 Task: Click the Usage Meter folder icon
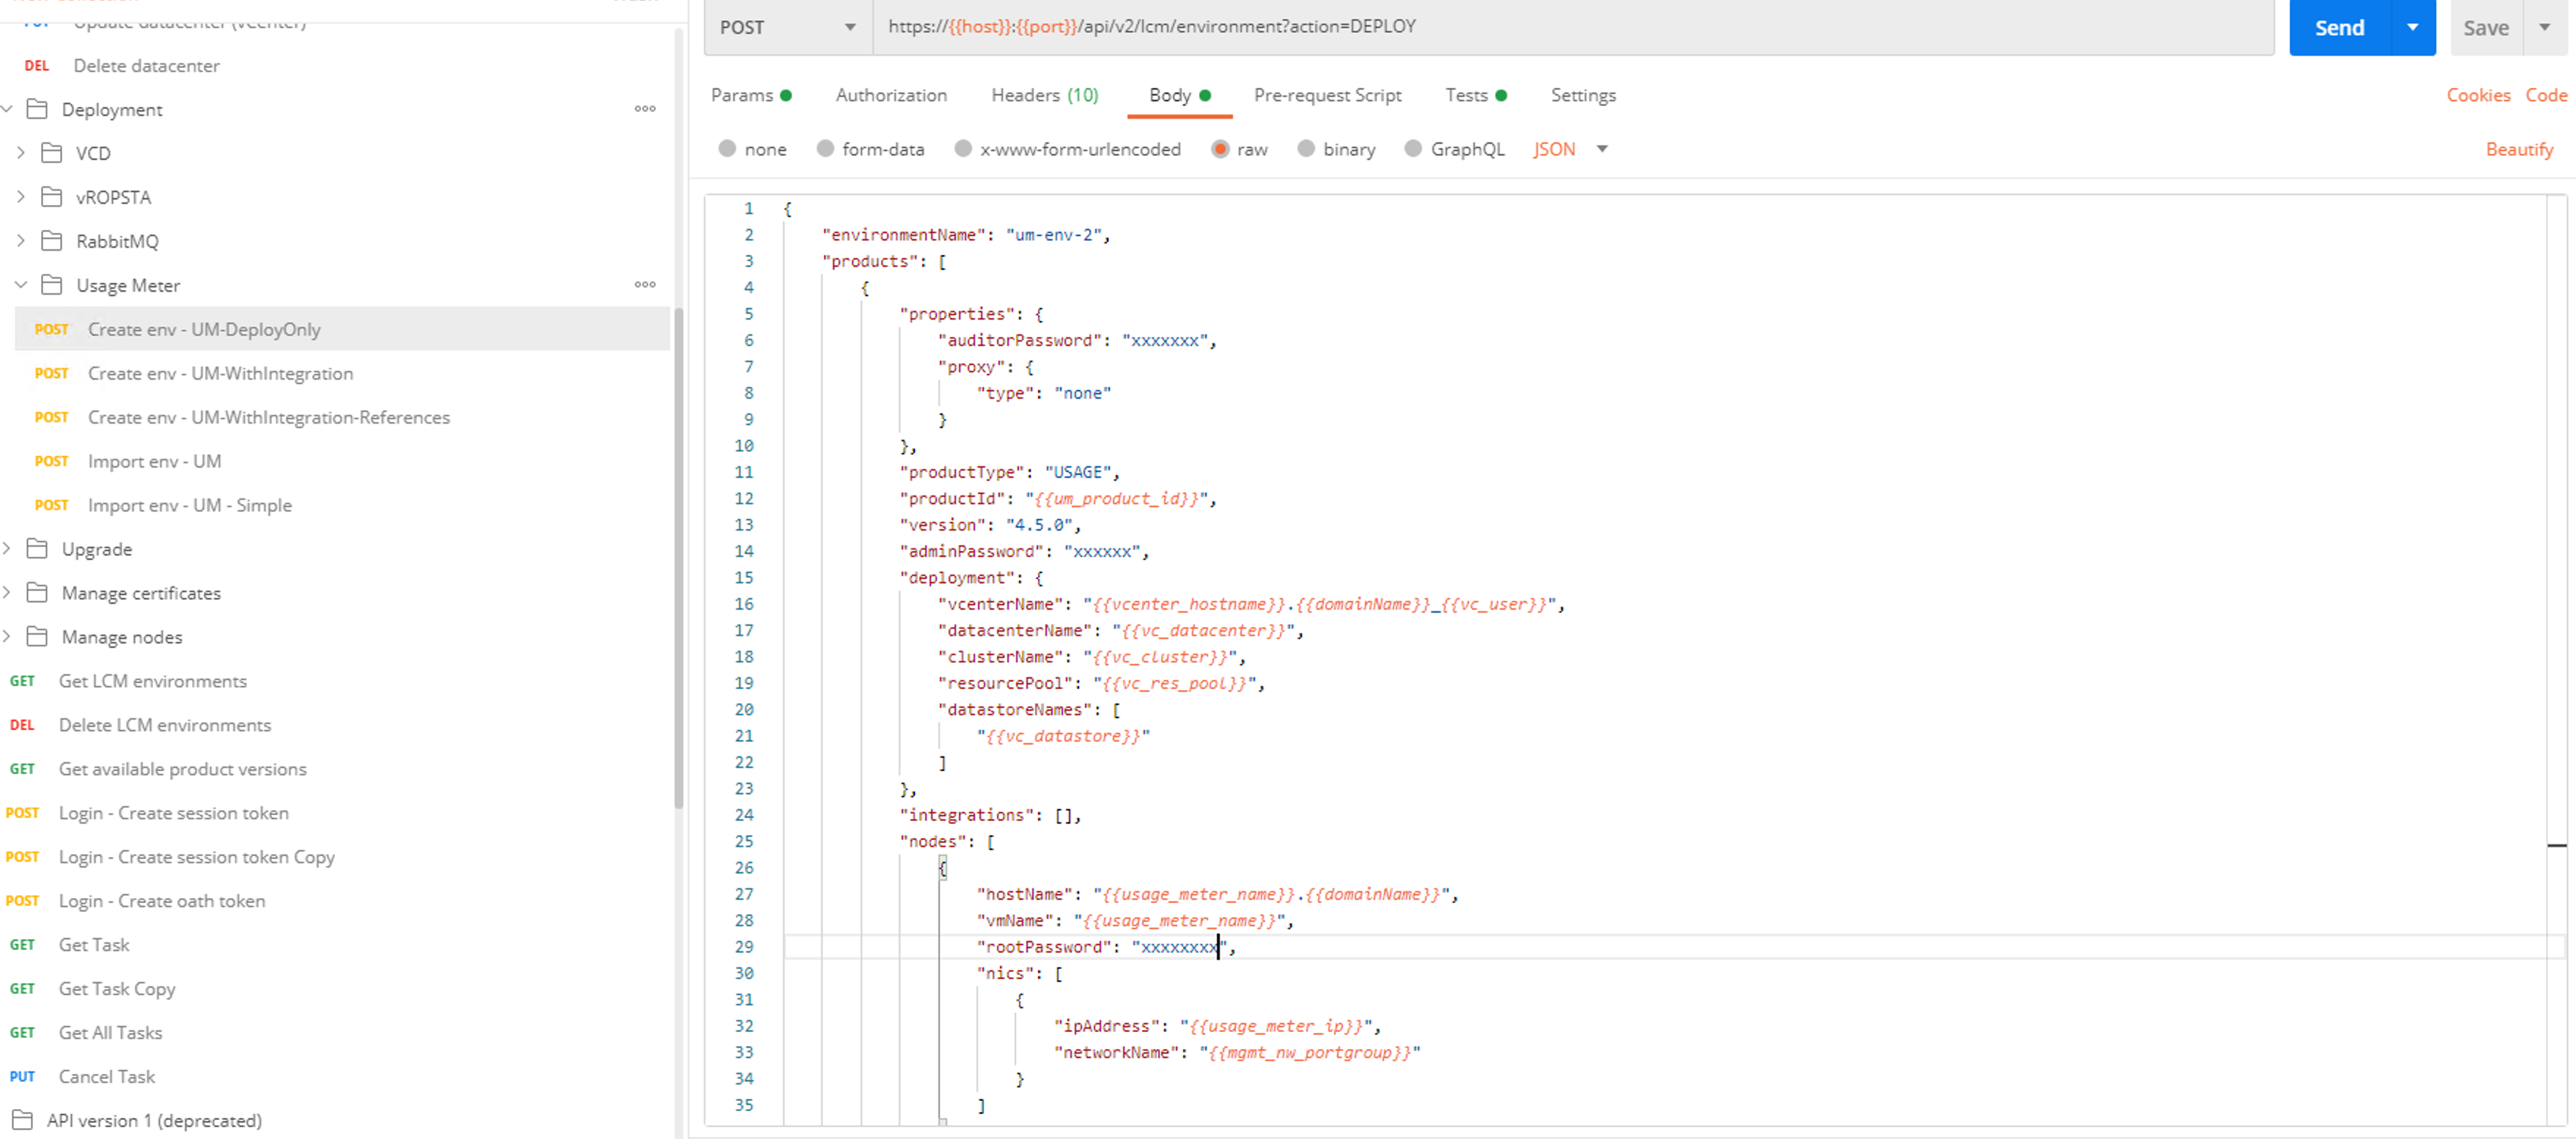(51, 285)
